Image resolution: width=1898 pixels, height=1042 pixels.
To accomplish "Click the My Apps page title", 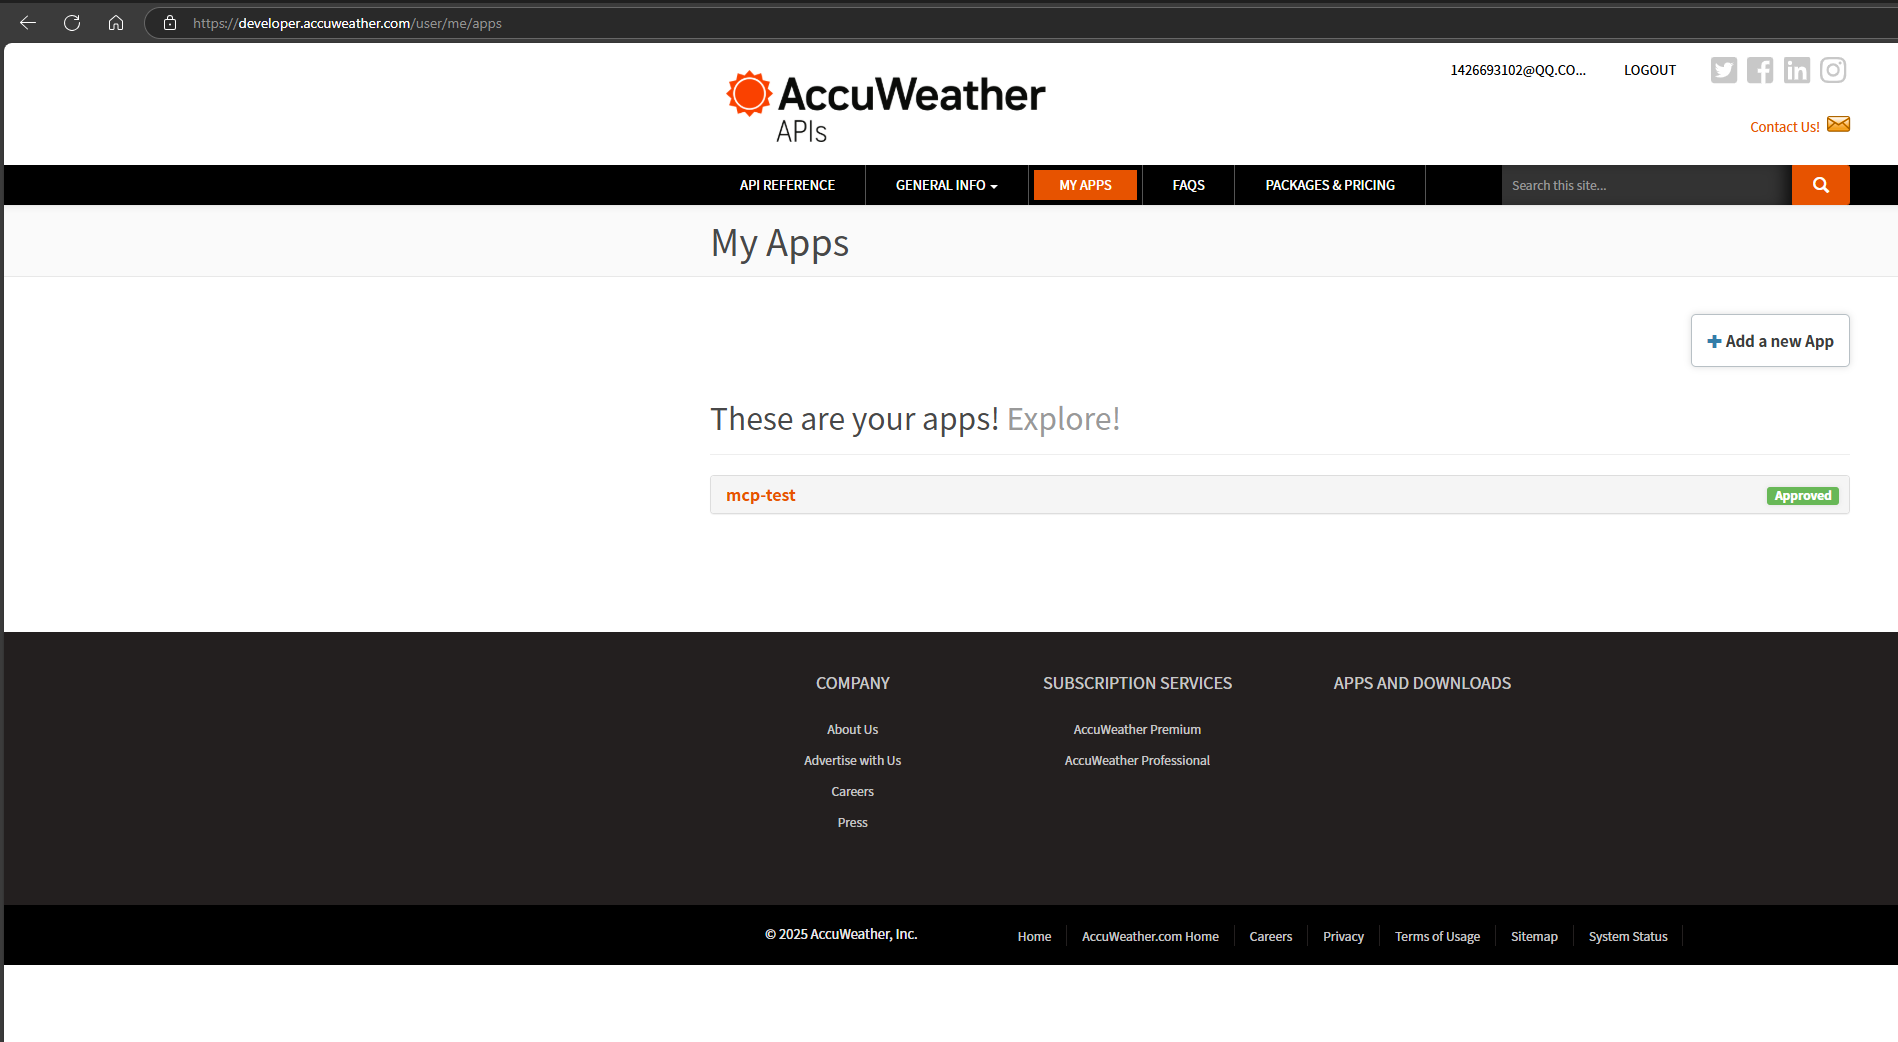I will pos(780,244).
